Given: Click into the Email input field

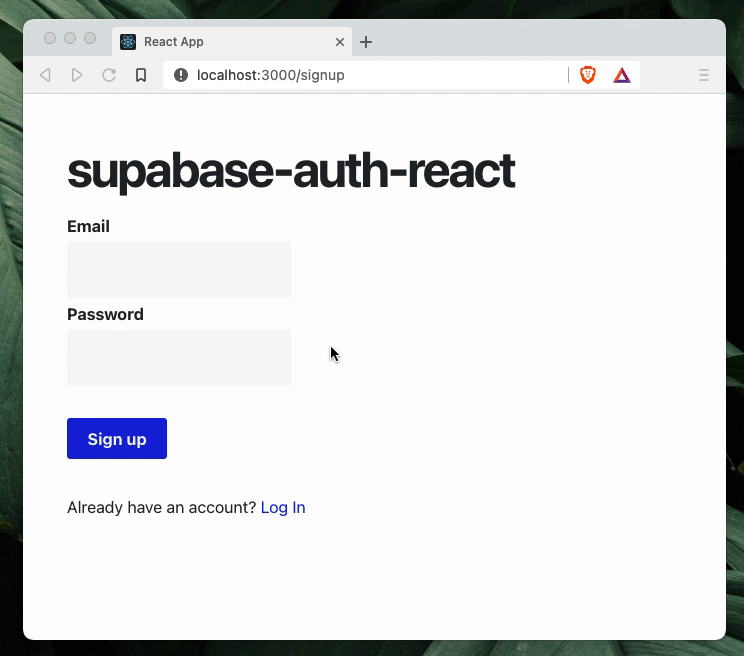Looking at the screenshot, I should click(x=179, y=270).
